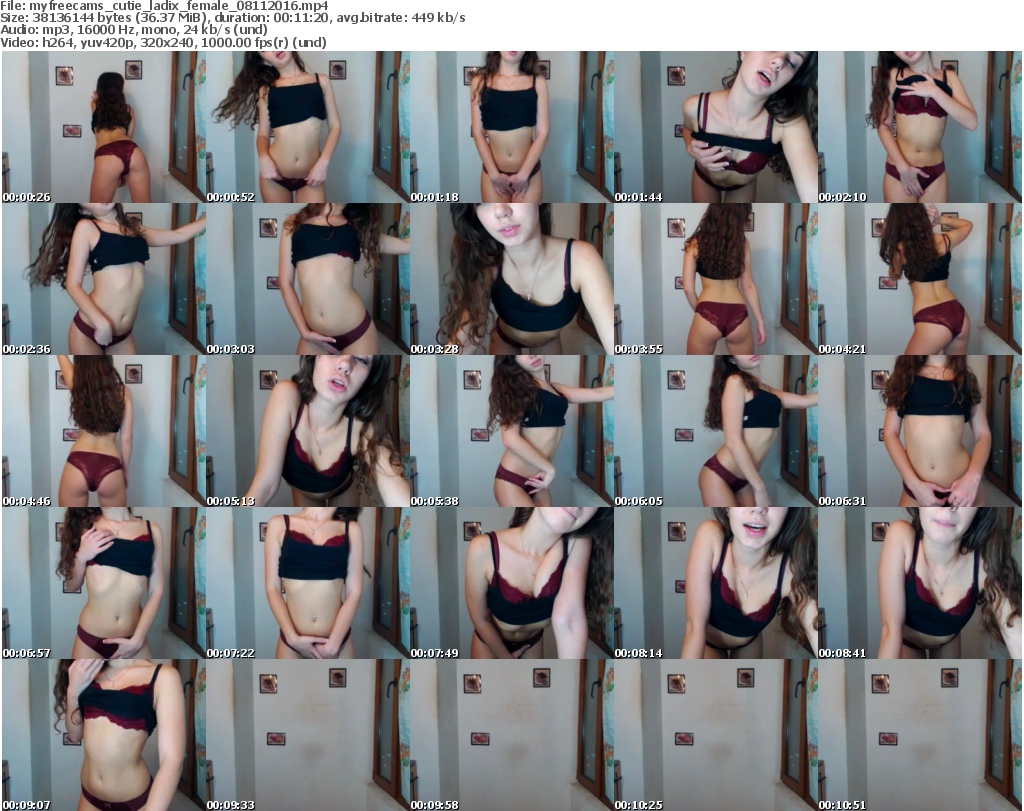Open the thumbnail stamped 00:00:26
Screen dimensions: 1024x811
coord(104,127)
